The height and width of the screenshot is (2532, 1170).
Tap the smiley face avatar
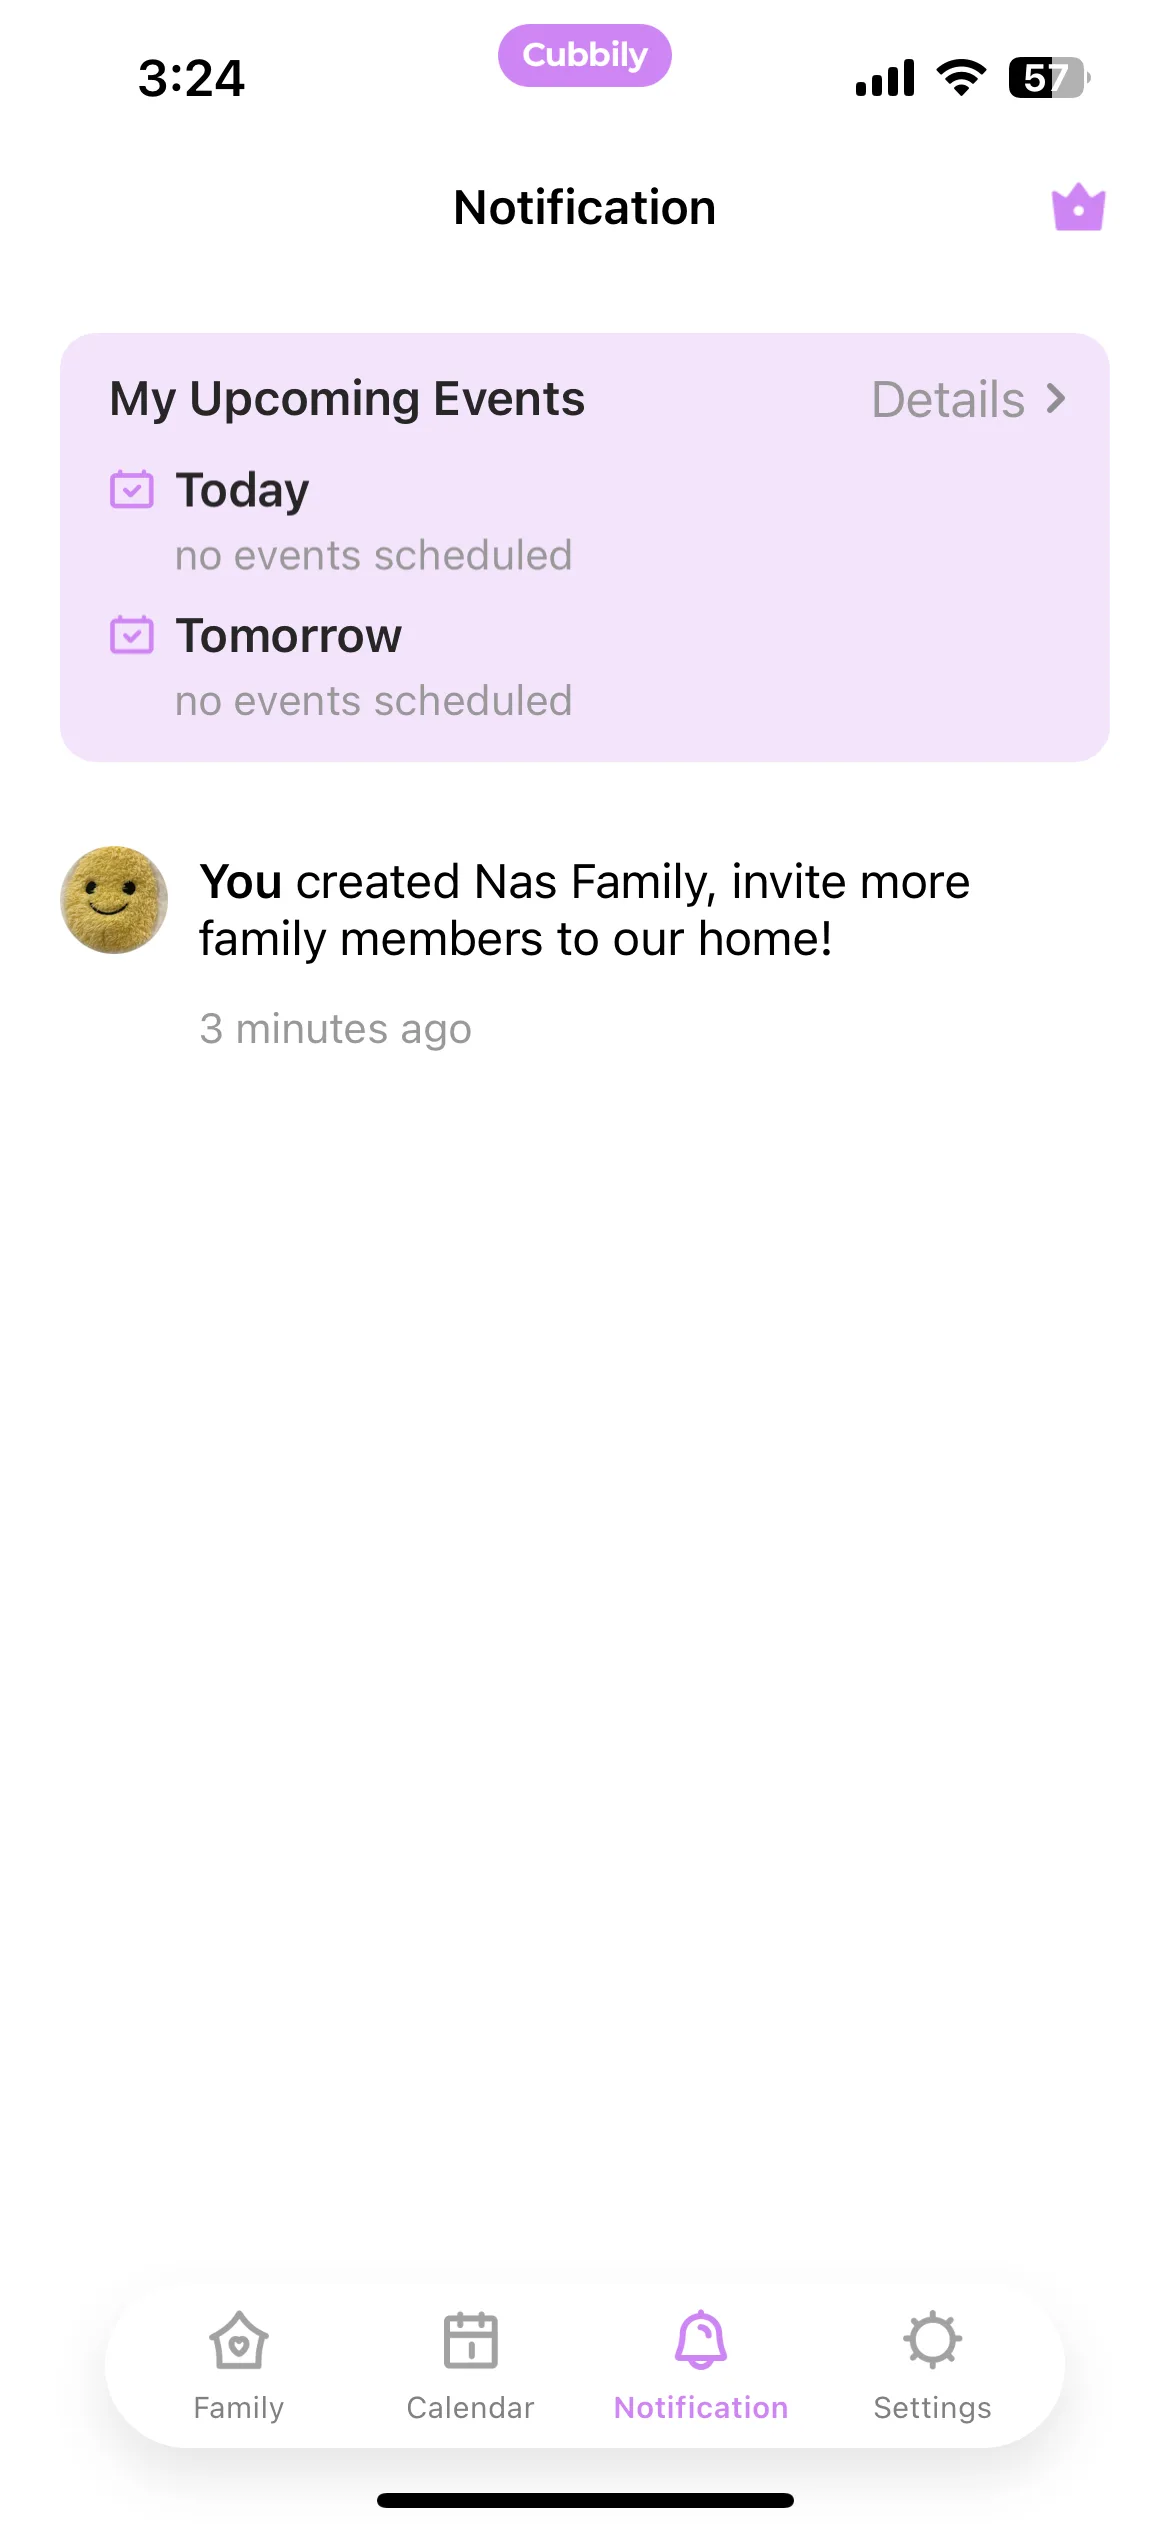tap(114, 900)
